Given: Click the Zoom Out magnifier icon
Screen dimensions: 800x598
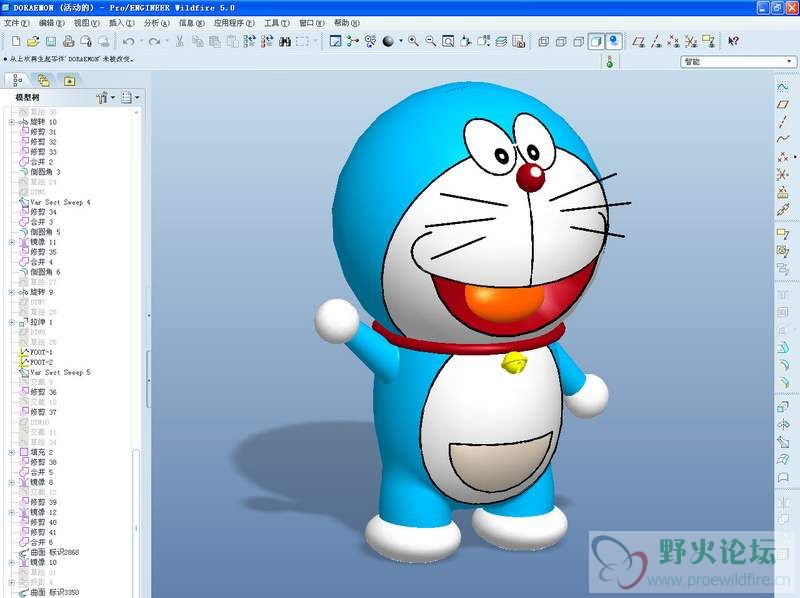Looking at the screenshot, I should click(431, 41).
